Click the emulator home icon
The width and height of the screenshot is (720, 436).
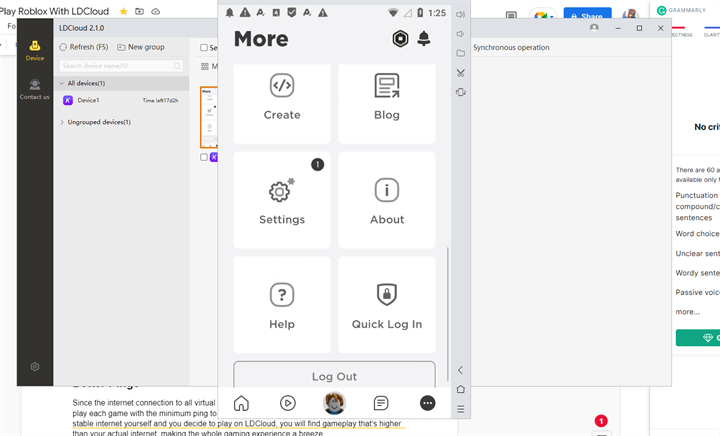point(461,389)
